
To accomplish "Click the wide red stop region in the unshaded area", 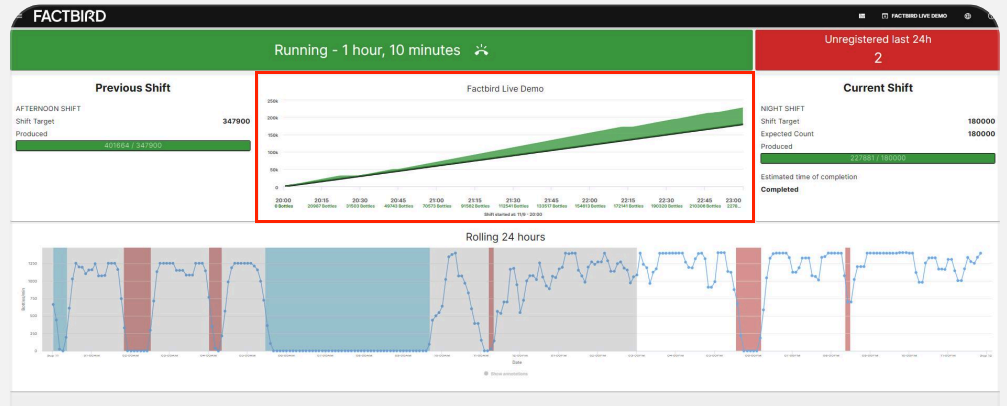I will tap(748, 299).
